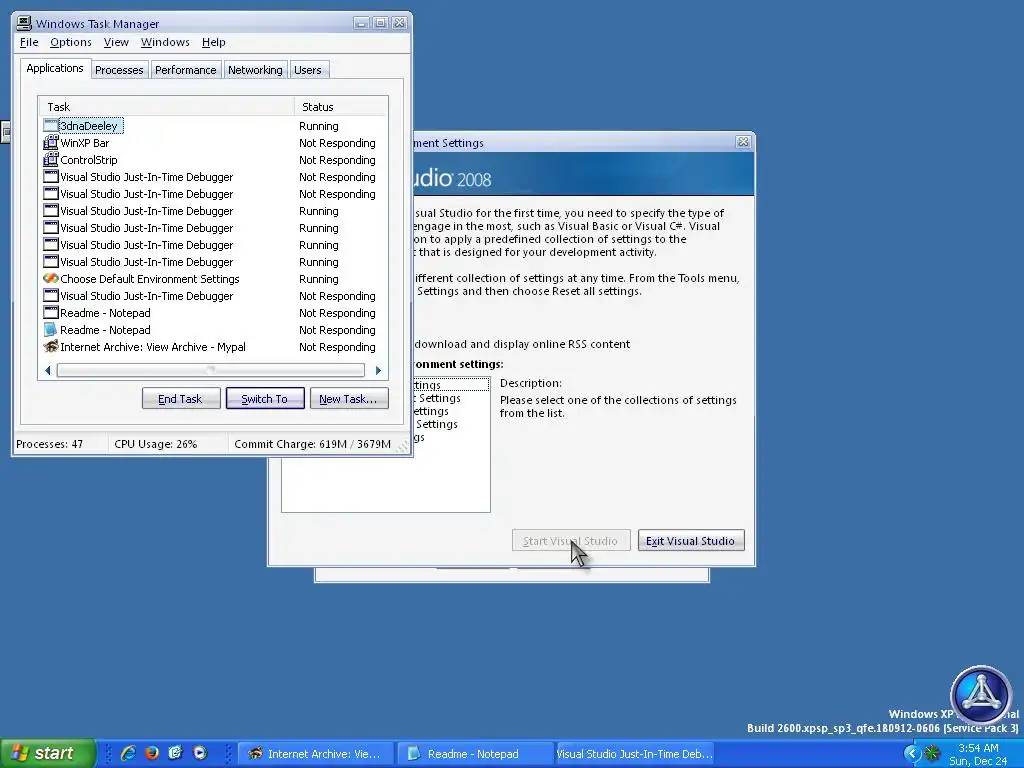Open the Windows menu
The image size is (1024, 768).
point(165,42)
